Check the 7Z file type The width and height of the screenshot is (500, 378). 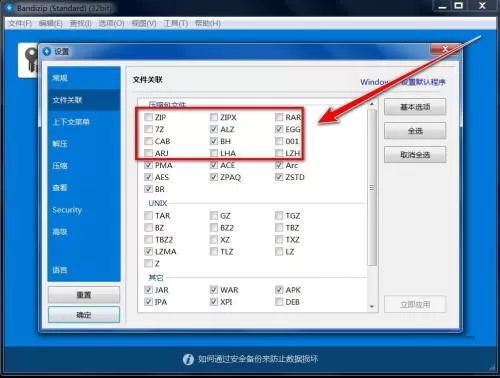click(148, 129)
